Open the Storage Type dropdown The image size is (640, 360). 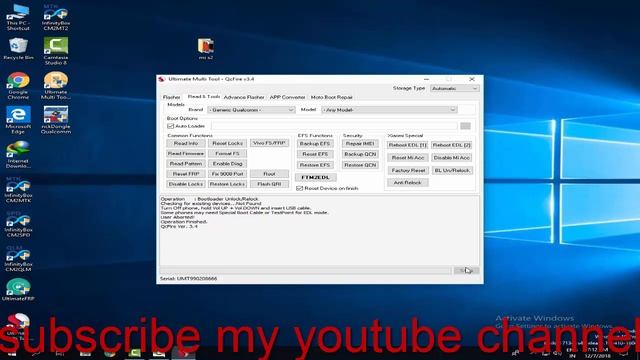(x=454, y=88)
